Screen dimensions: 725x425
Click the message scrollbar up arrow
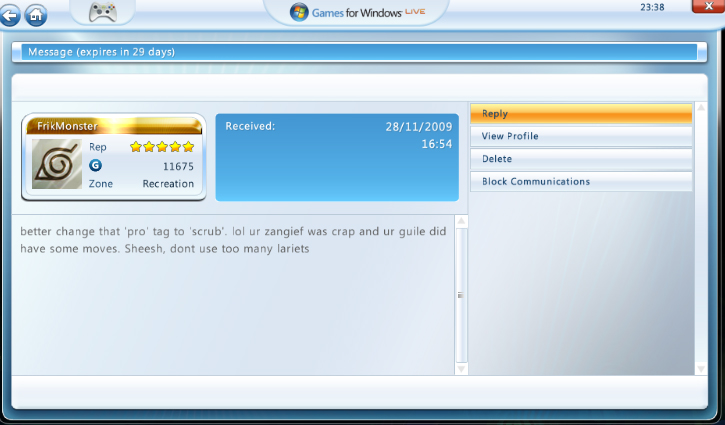coord(461,222)
